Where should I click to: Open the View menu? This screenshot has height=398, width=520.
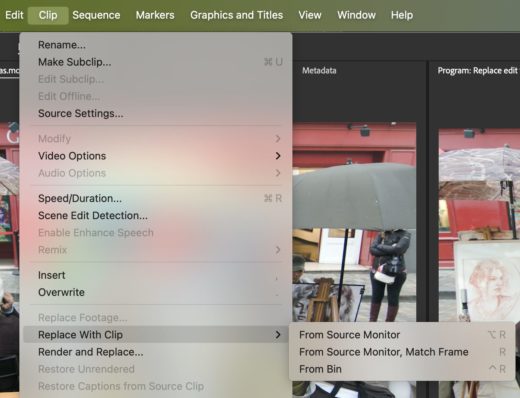click(x=310, y=15)
